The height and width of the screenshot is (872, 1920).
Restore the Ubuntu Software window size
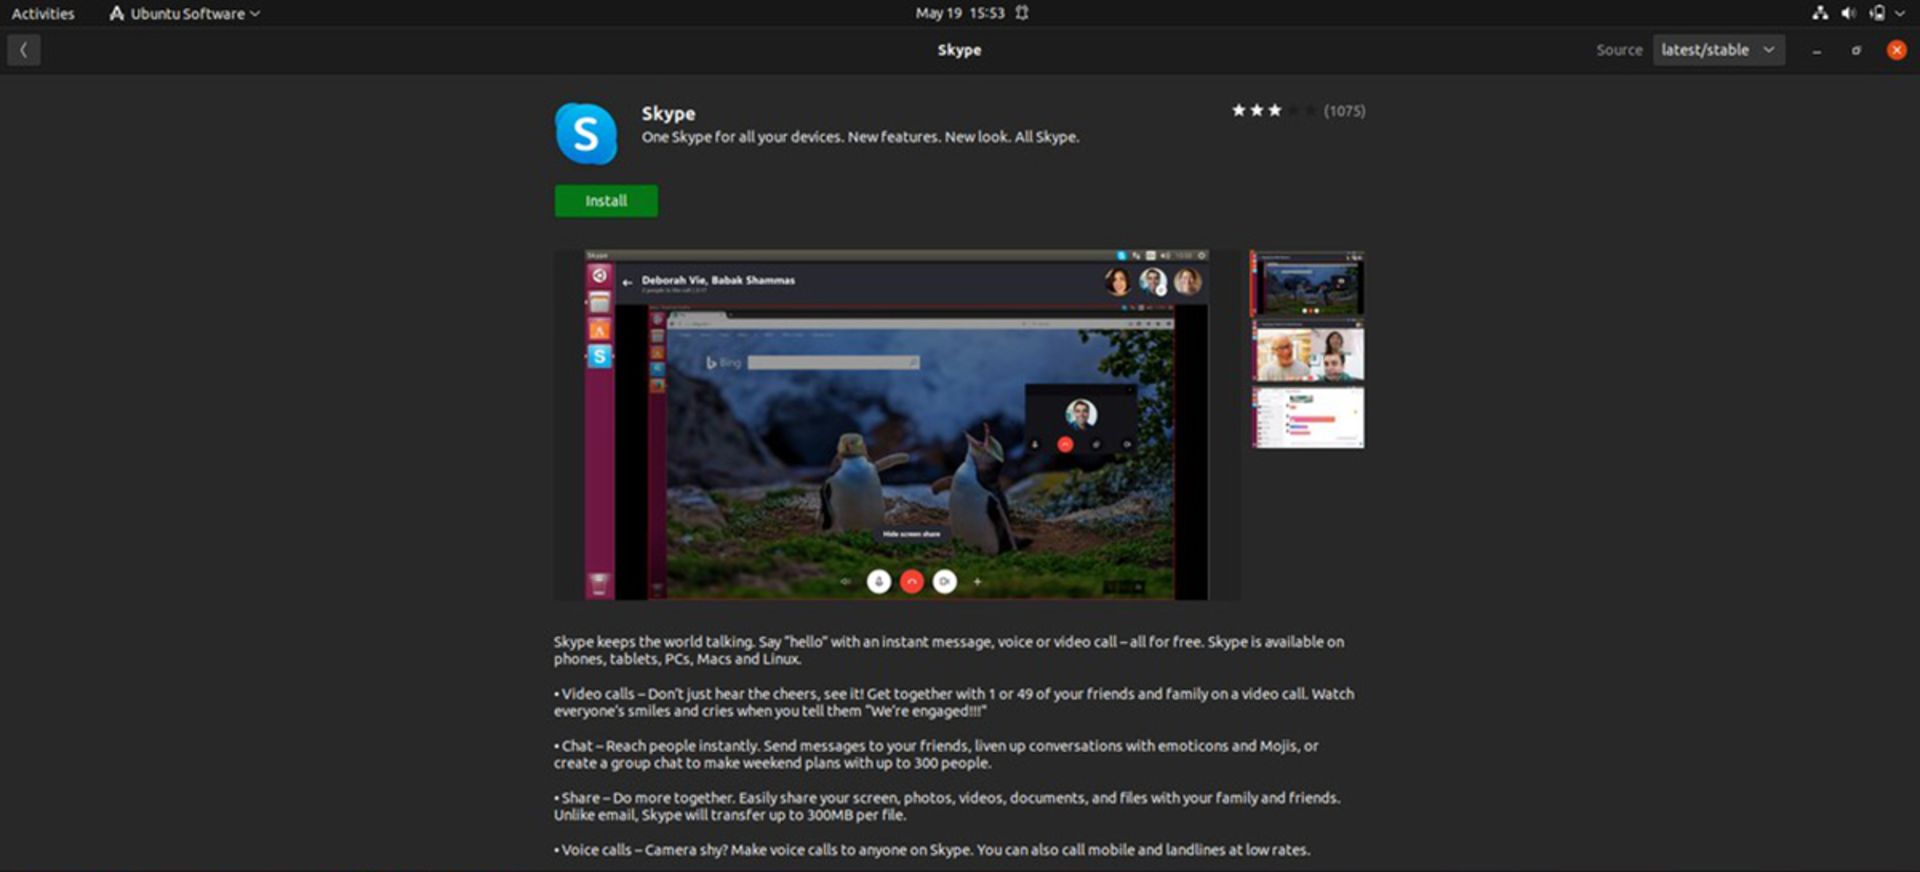[x=1856, y=50]
